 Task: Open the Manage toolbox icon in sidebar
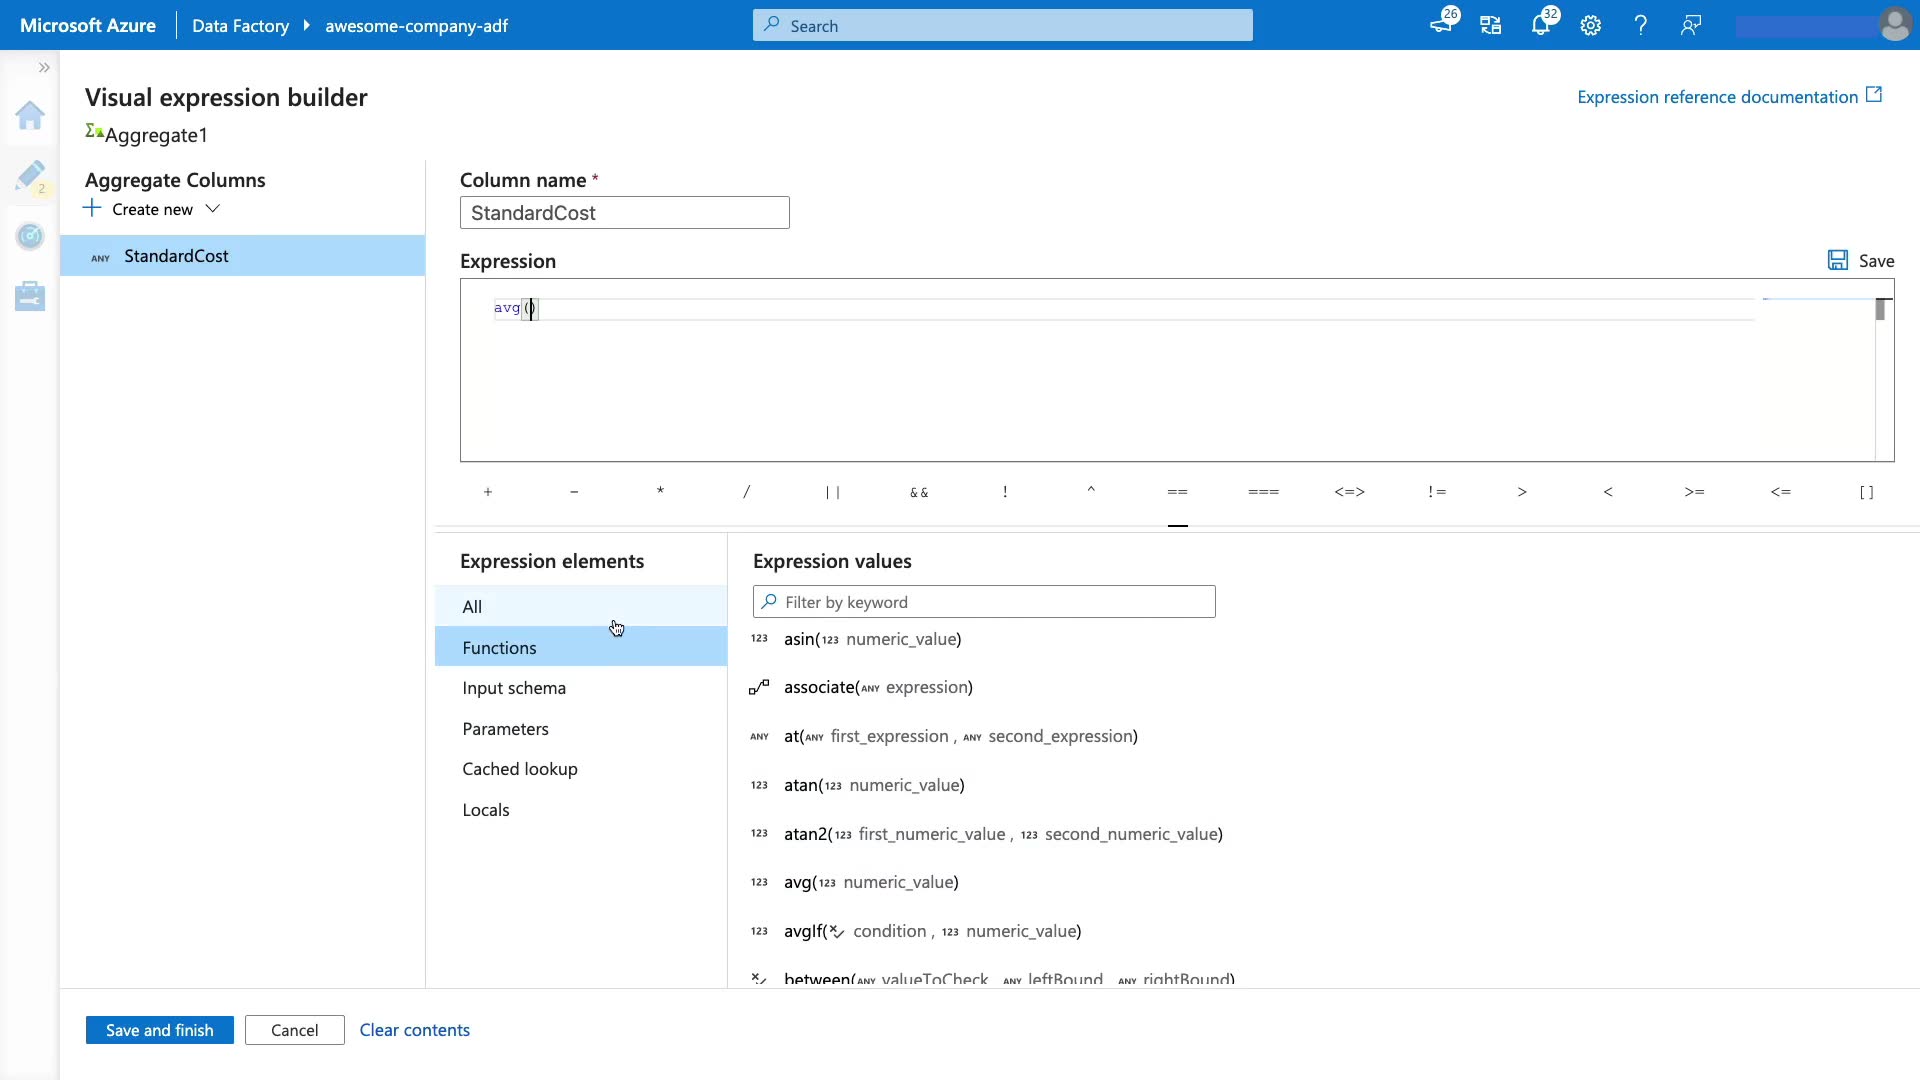coord(30,296)
